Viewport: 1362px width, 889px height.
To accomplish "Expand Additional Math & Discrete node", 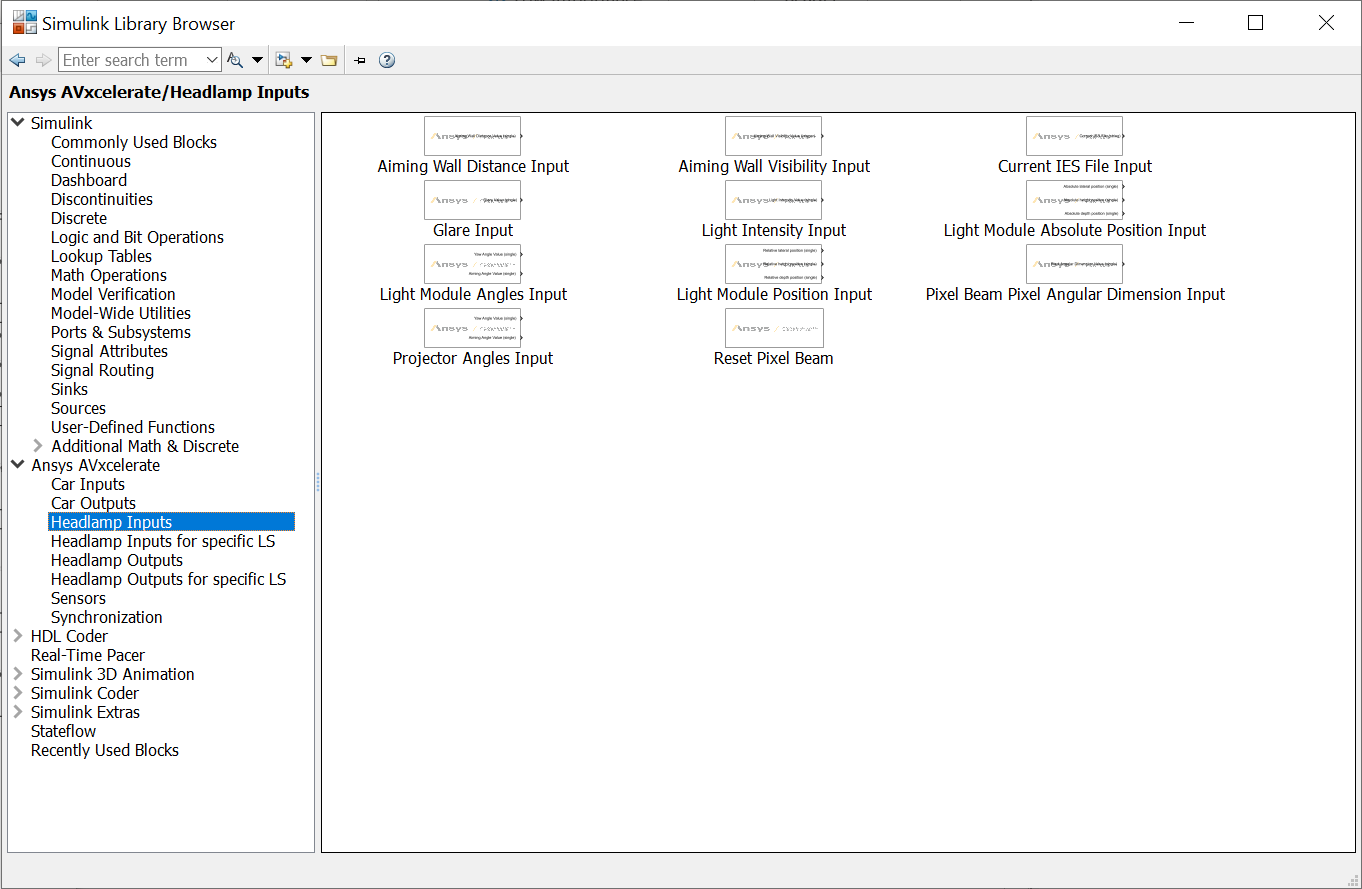I will (38, 446).
